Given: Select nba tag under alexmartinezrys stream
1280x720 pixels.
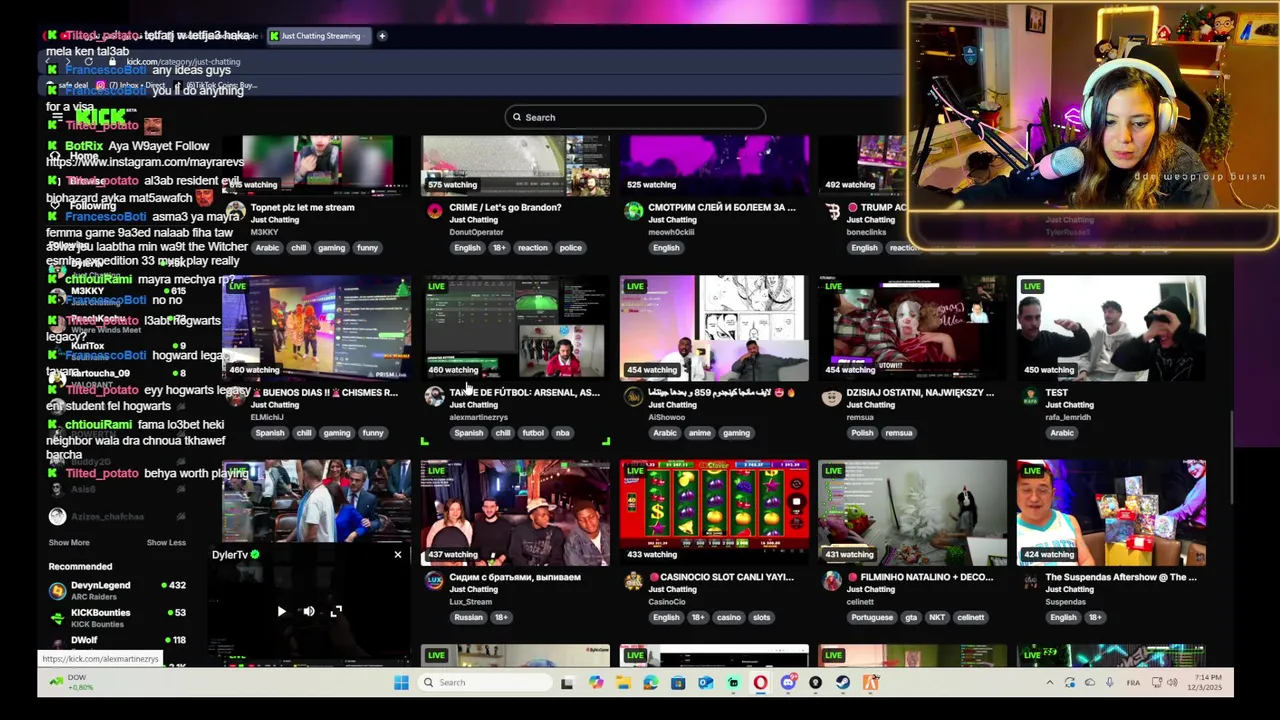Looking at the screenshot, I should click(562, 433).
